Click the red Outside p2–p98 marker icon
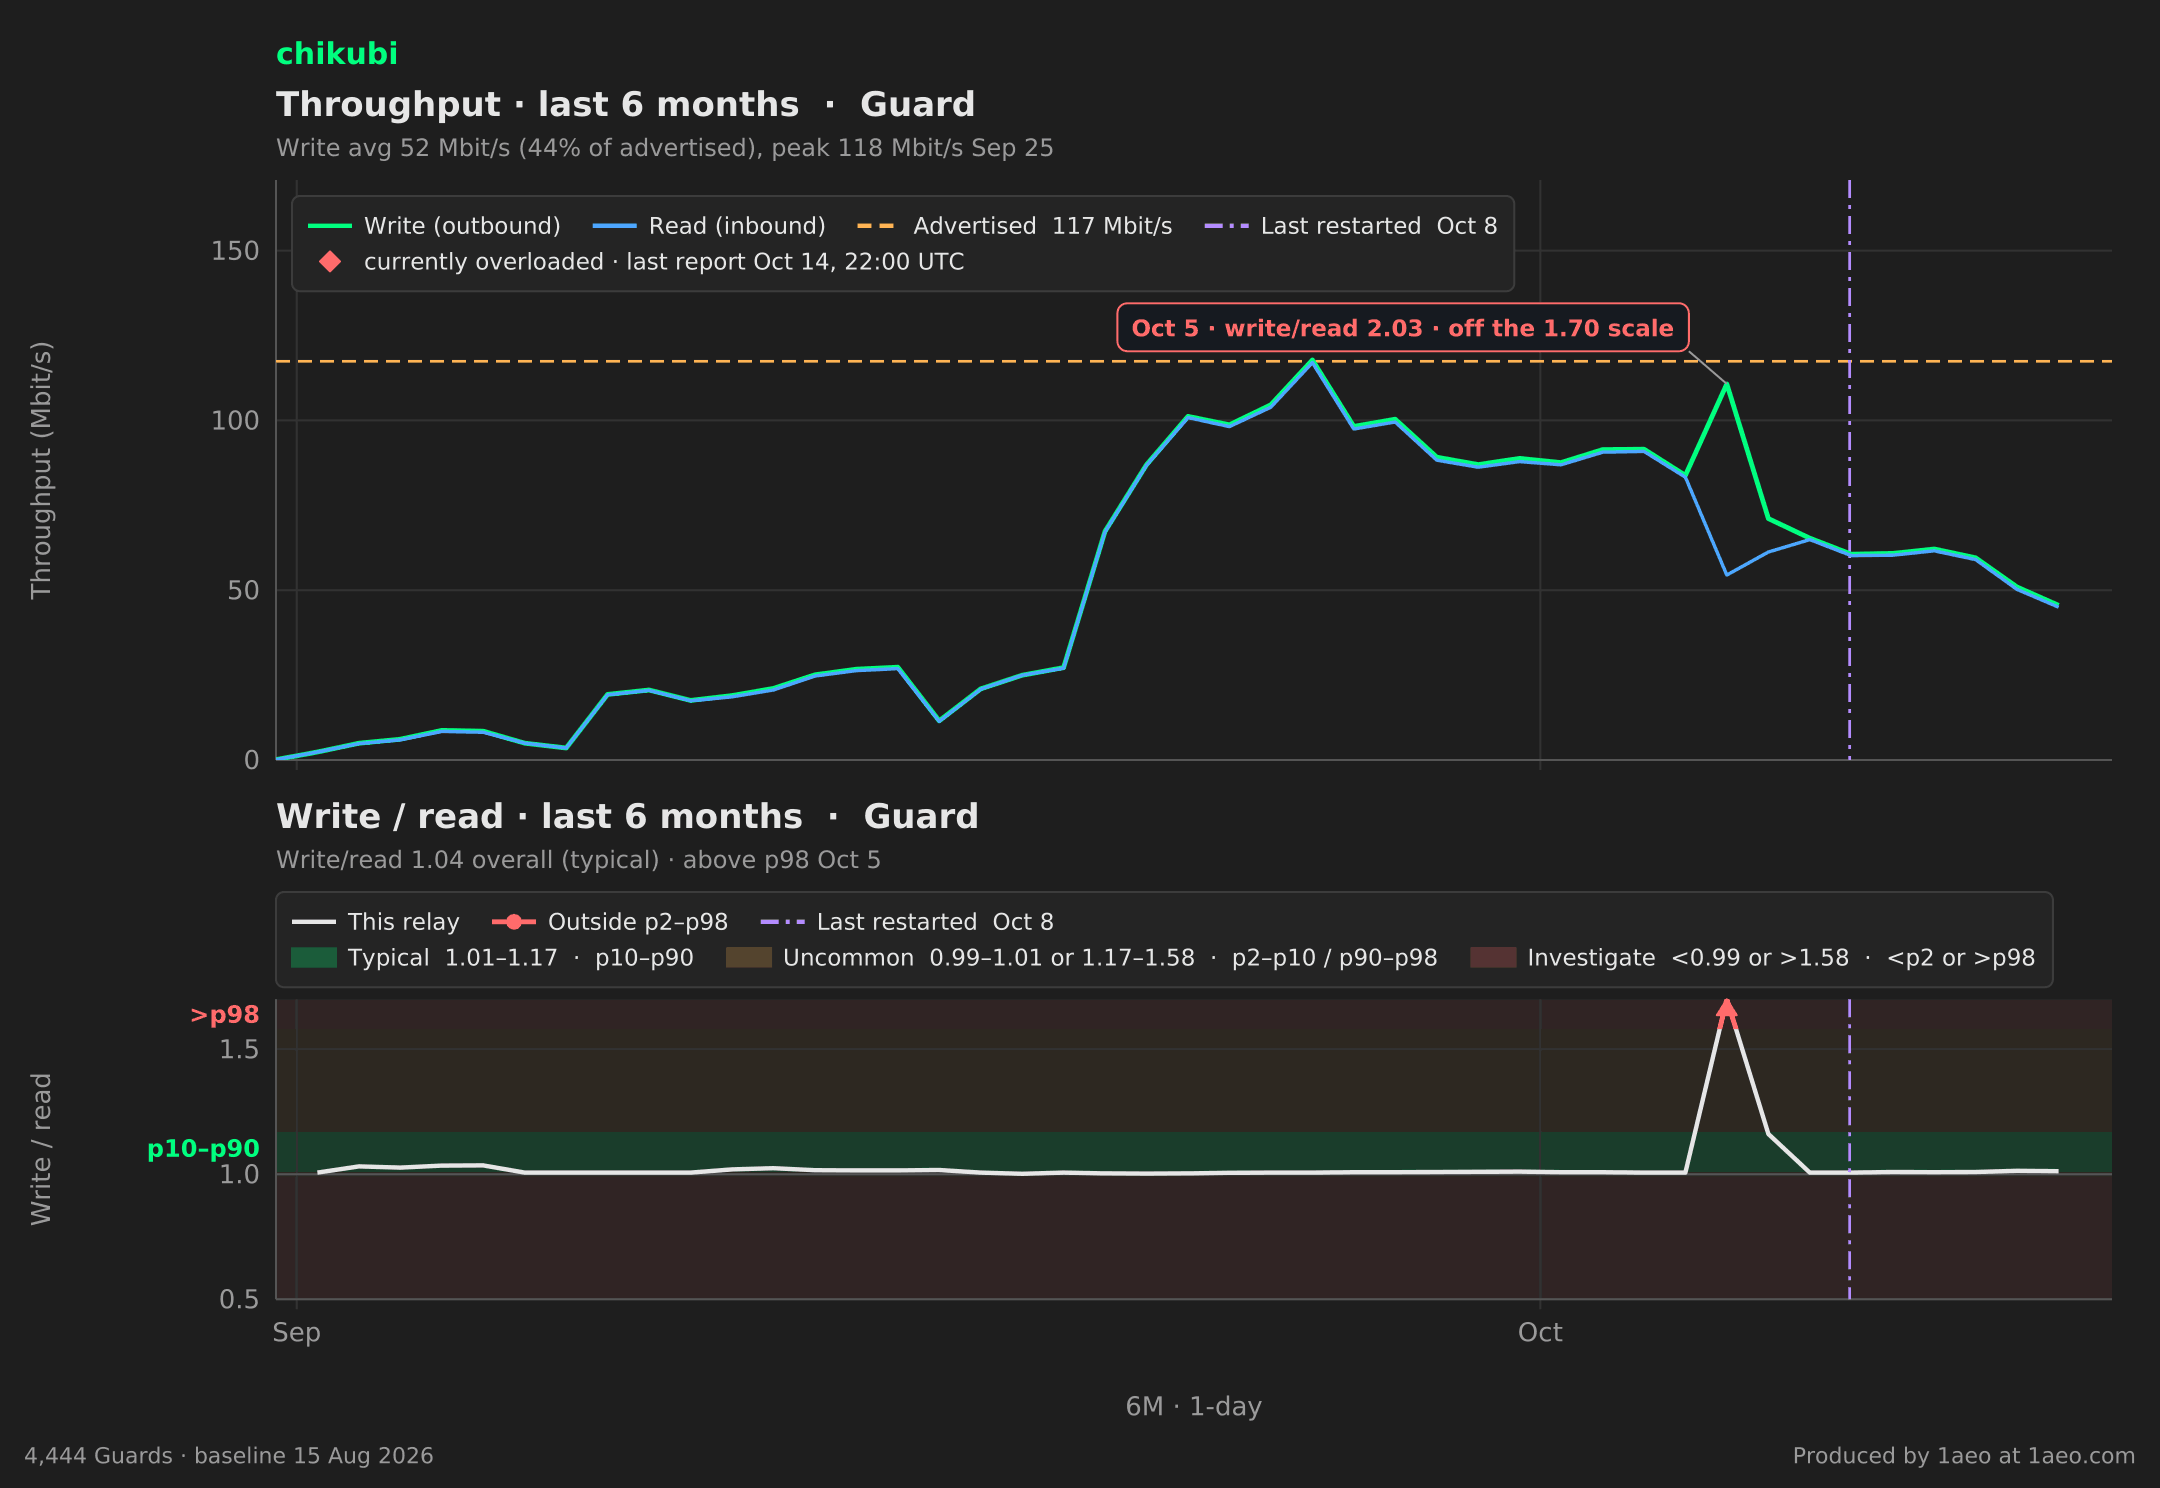Screen dimensions: 2160x1488 (x=514, y=922)
